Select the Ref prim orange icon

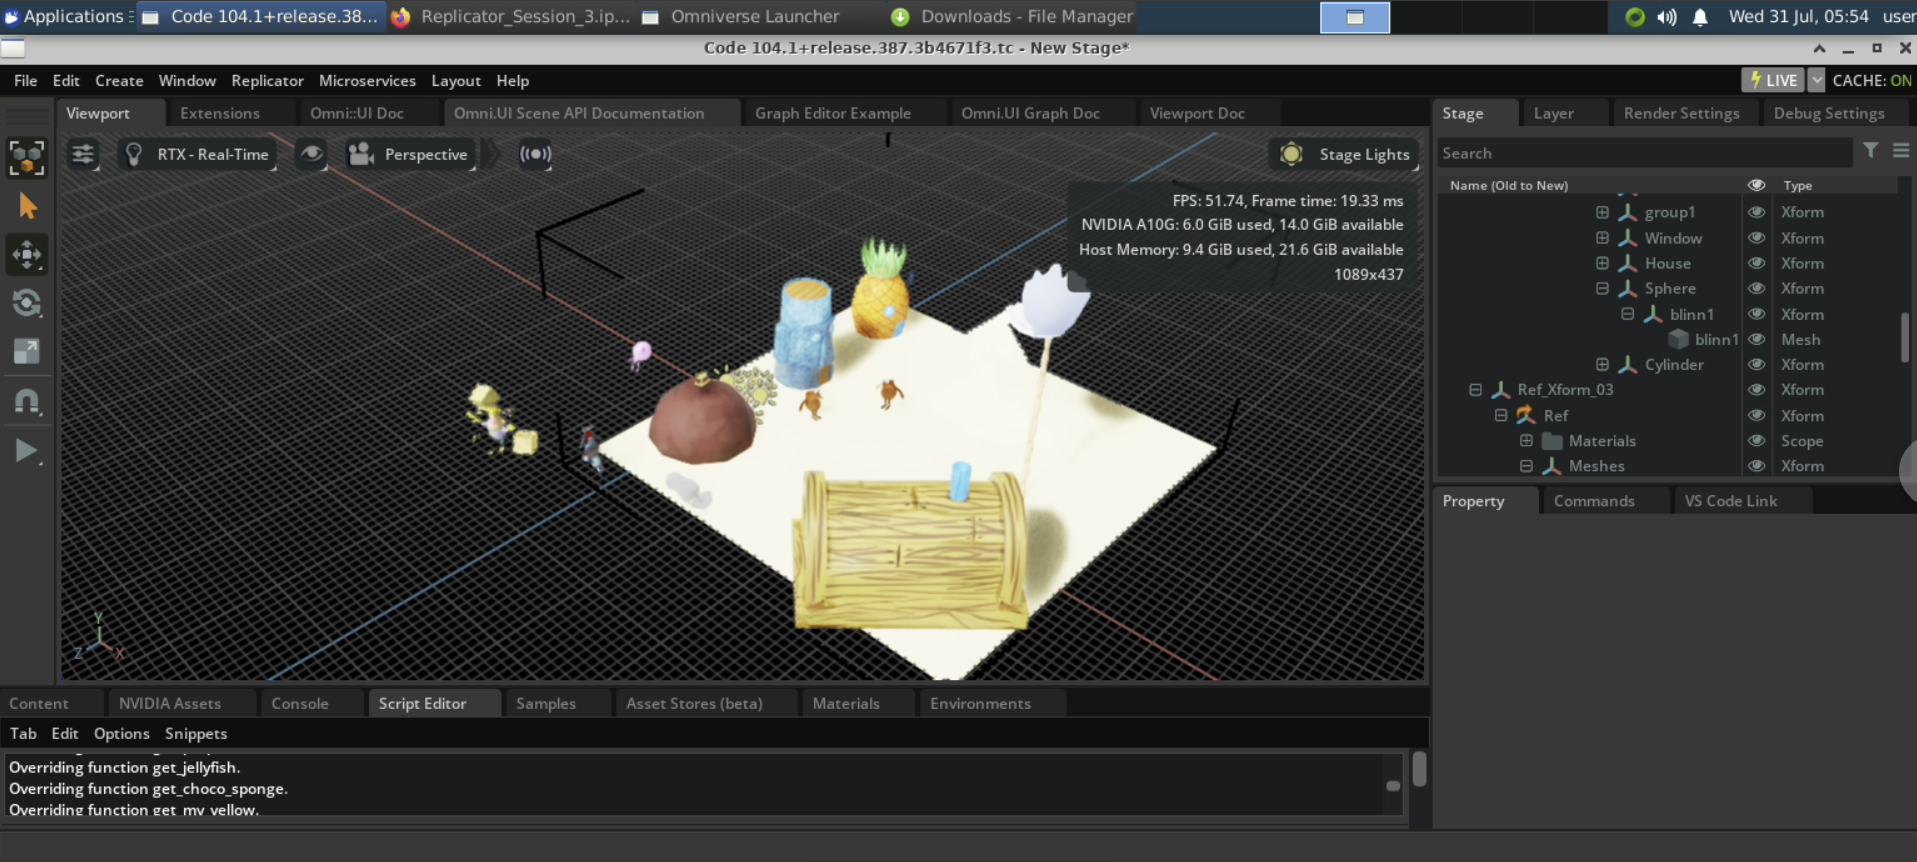pos(1526,415)
